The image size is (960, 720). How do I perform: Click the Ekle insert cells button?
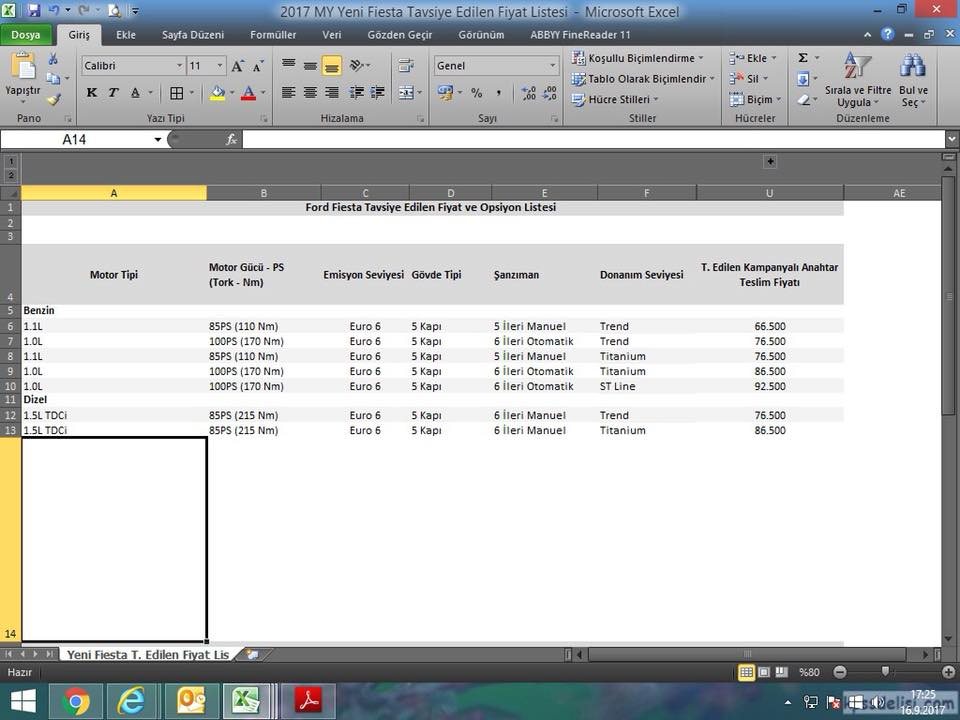pyautogui.click(x=752, y=58)
